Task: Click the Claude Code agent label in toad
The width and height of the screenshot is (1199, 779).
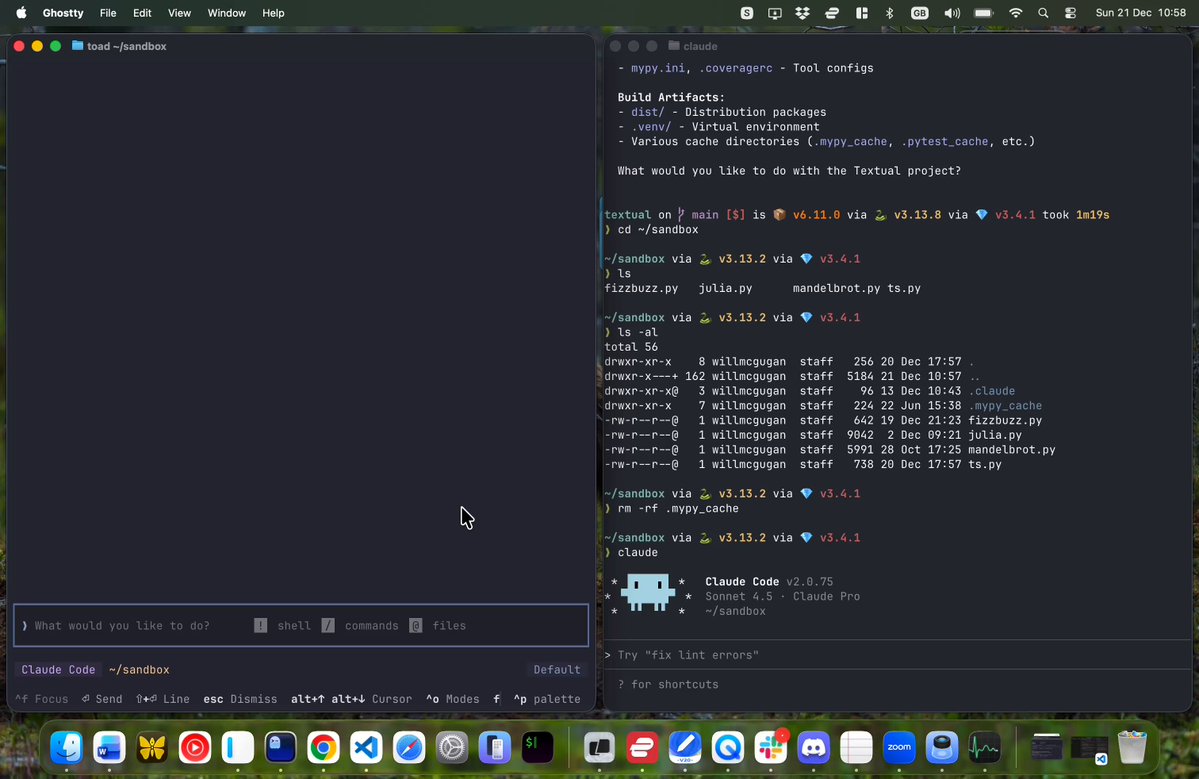Action: pyautogui.click(x=58, y=670)
